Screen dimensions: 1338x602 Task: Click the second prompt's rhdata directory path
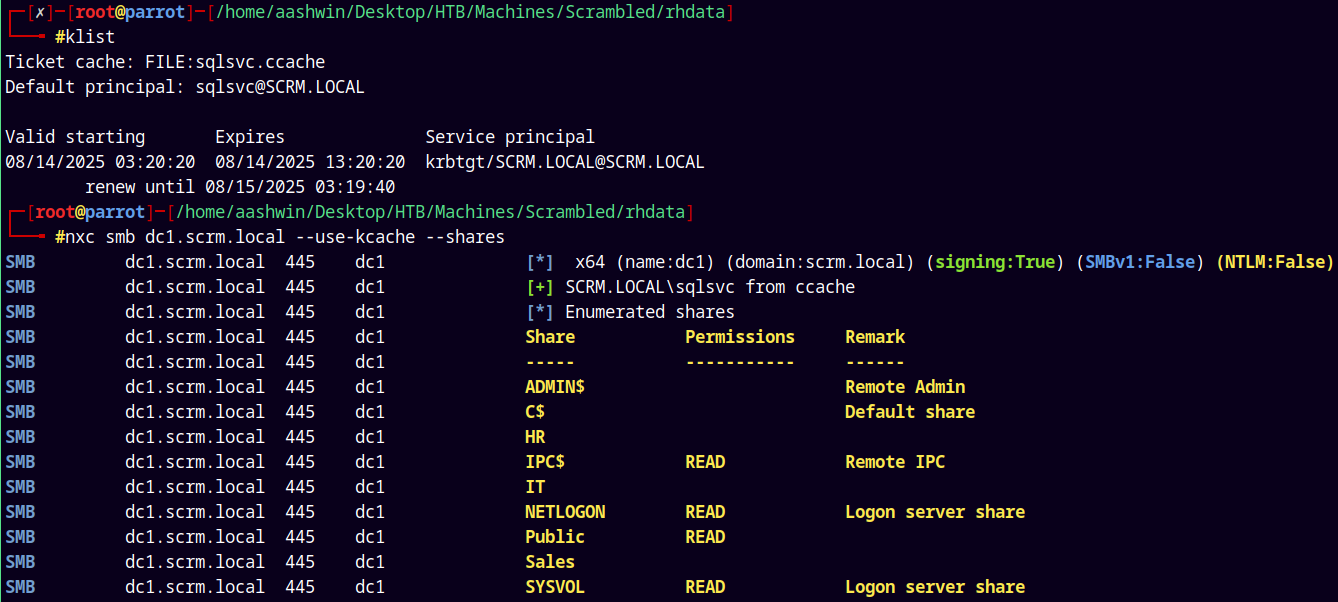point(432,212)
